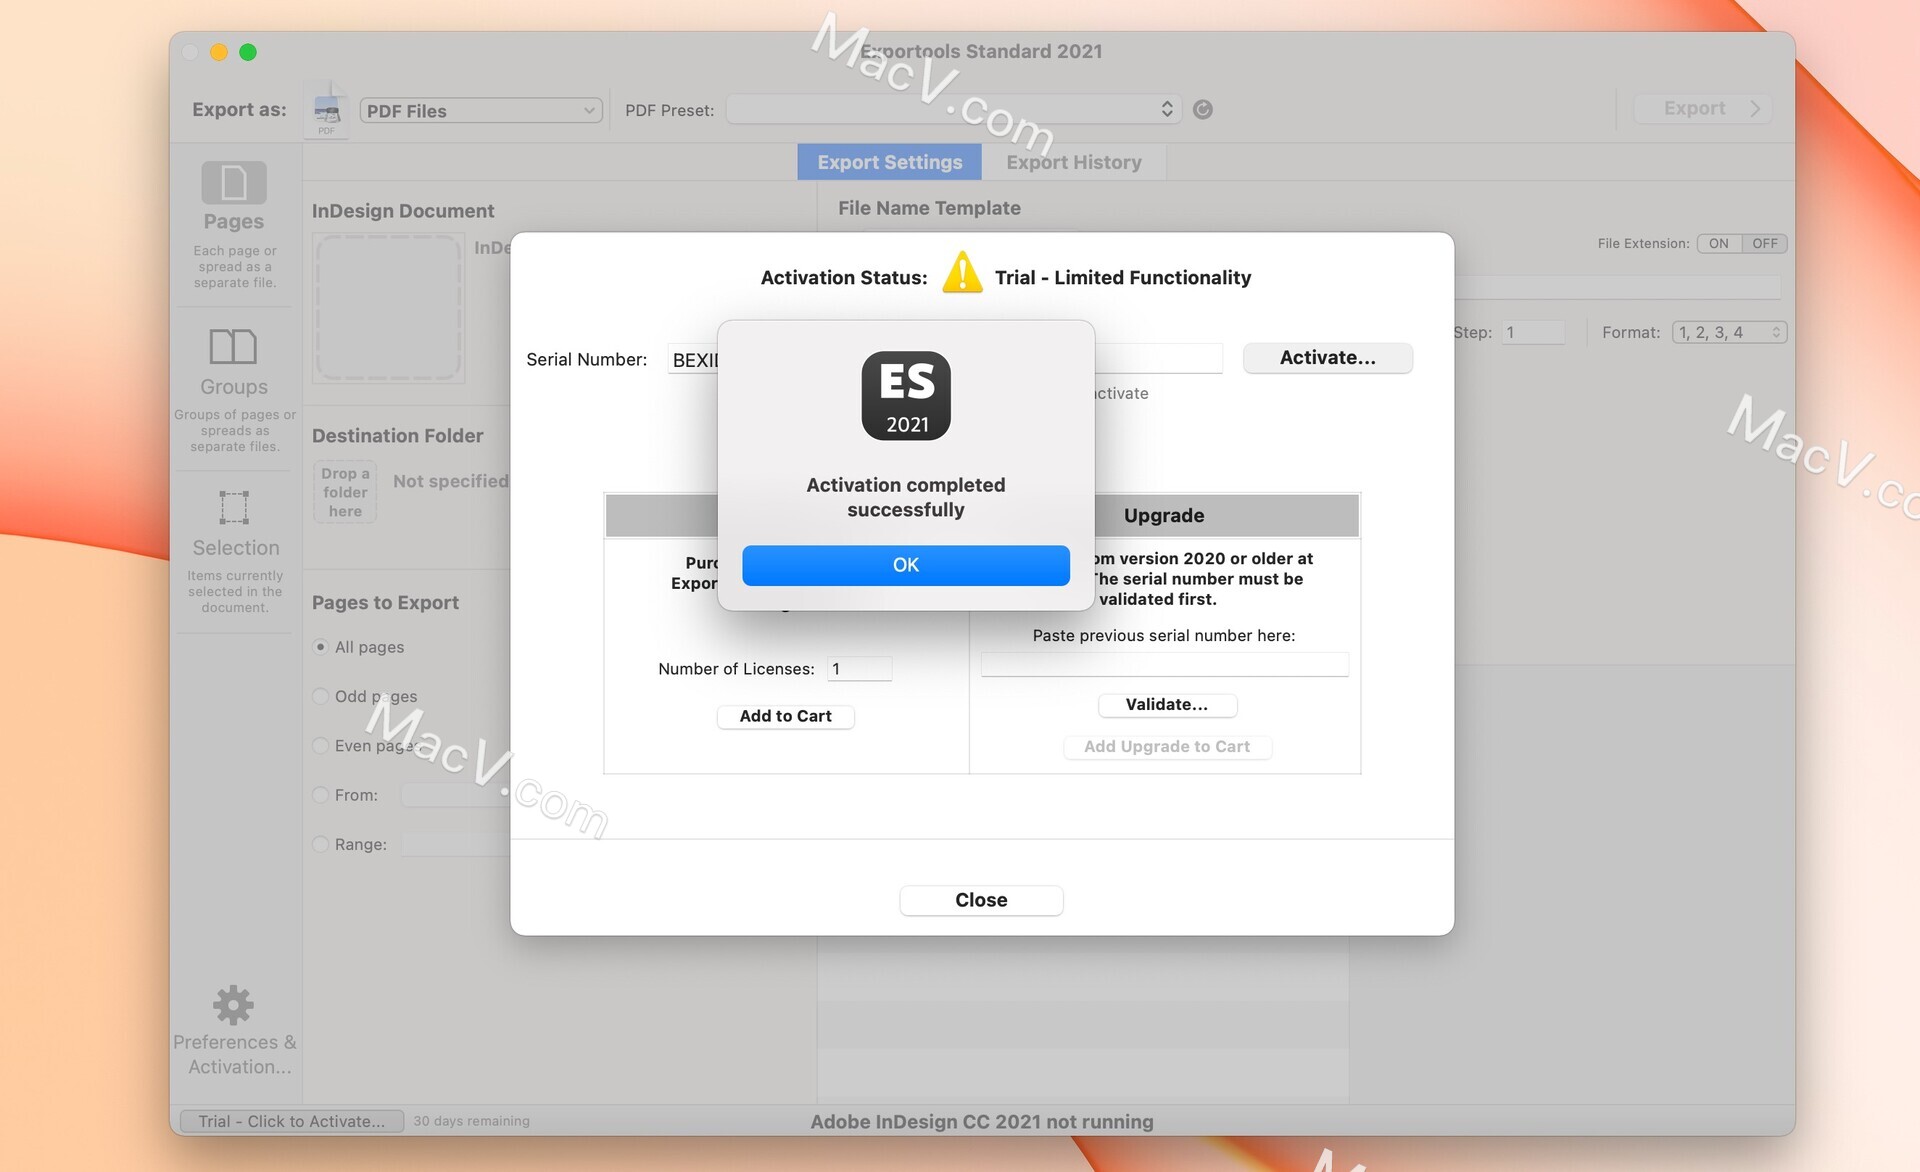Viewport: 1920px width, 1172px height.
Task: Click the green zoom window button
Action: coord(248,52)
